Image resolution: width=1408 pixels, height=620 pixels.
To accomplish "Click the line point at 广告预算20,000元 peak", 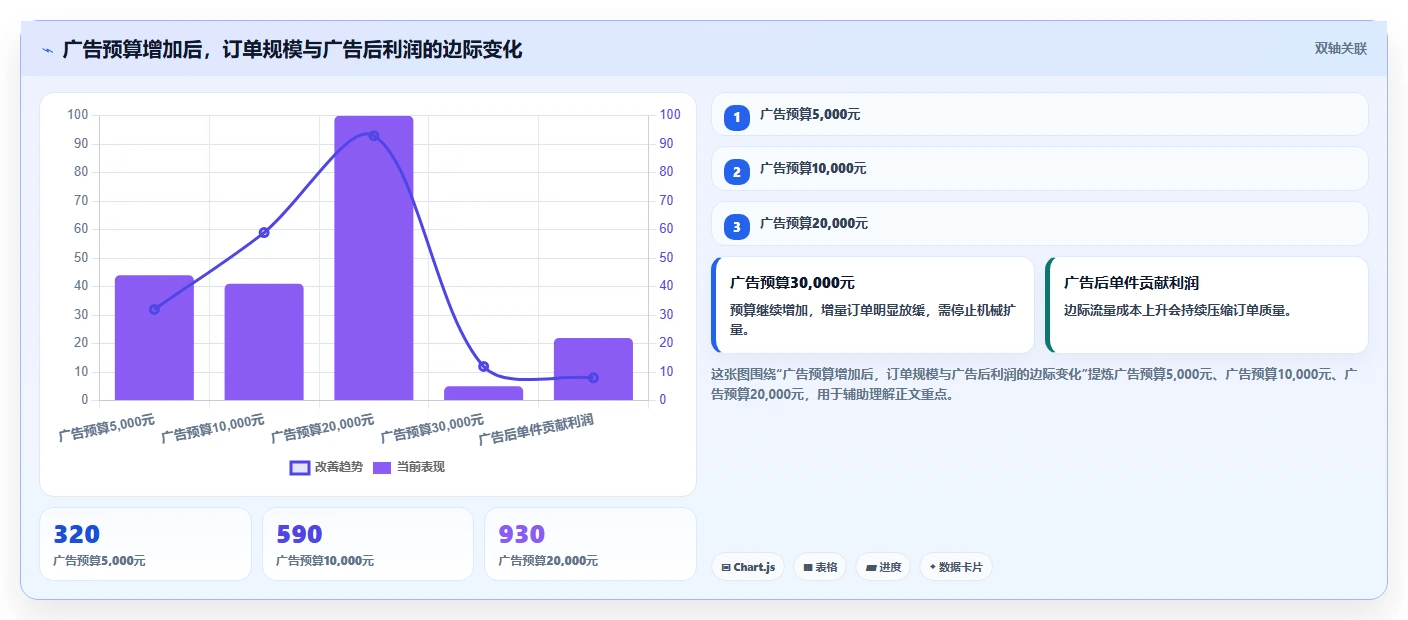I will pos(374,135).
